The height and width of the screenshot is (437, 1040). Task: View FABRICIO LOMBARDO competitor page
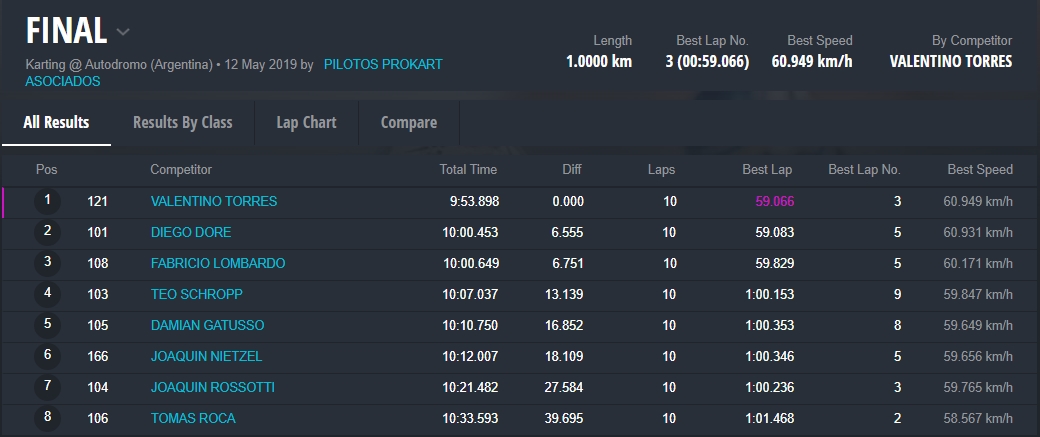click(217, 263)
